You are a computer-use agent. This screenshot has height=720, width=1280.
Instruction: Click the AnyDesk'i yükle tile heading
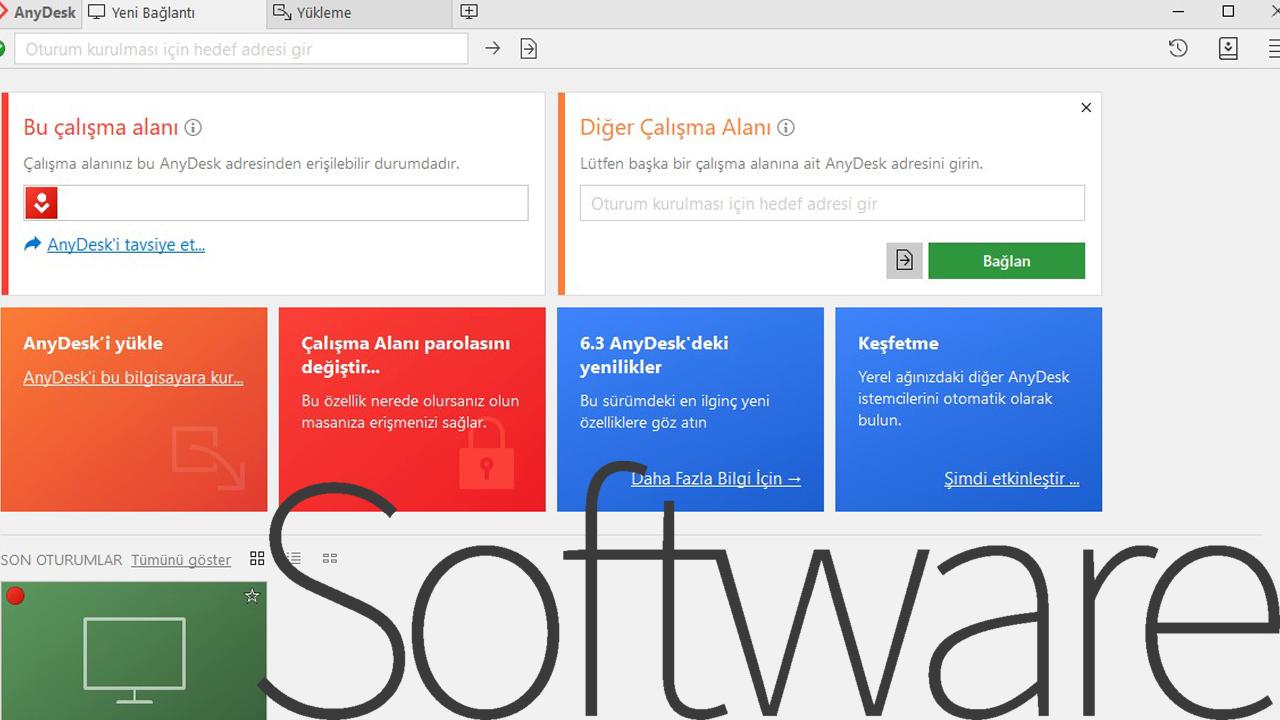point(93,343)
